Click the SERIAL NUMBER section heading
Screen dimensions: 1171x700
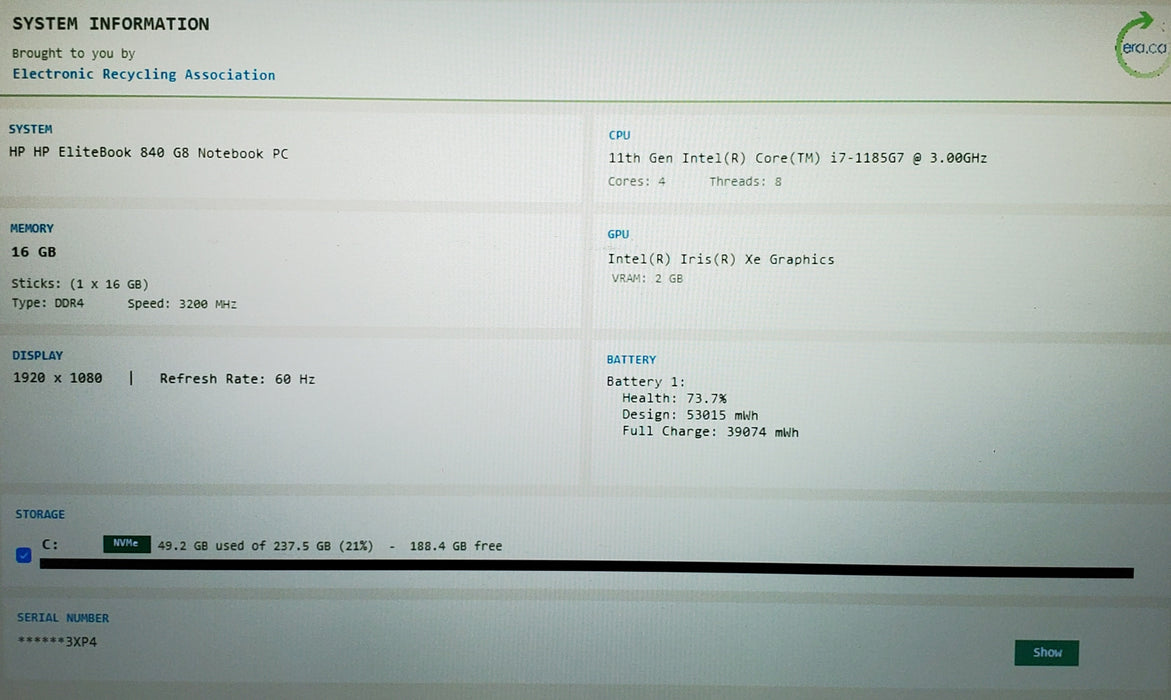(x=63, y=618)
